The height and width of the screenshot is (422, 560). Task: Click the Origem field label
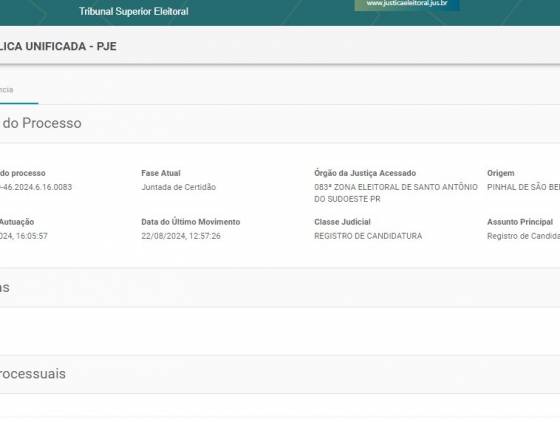501,173
